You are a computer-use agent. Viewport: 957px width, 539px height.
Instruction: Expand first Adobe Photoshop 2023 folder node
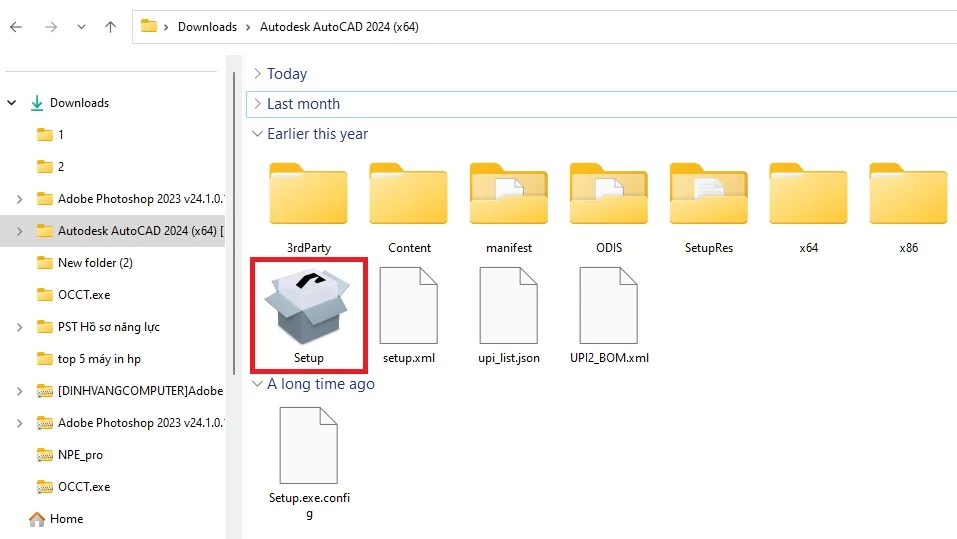point(20,199)
